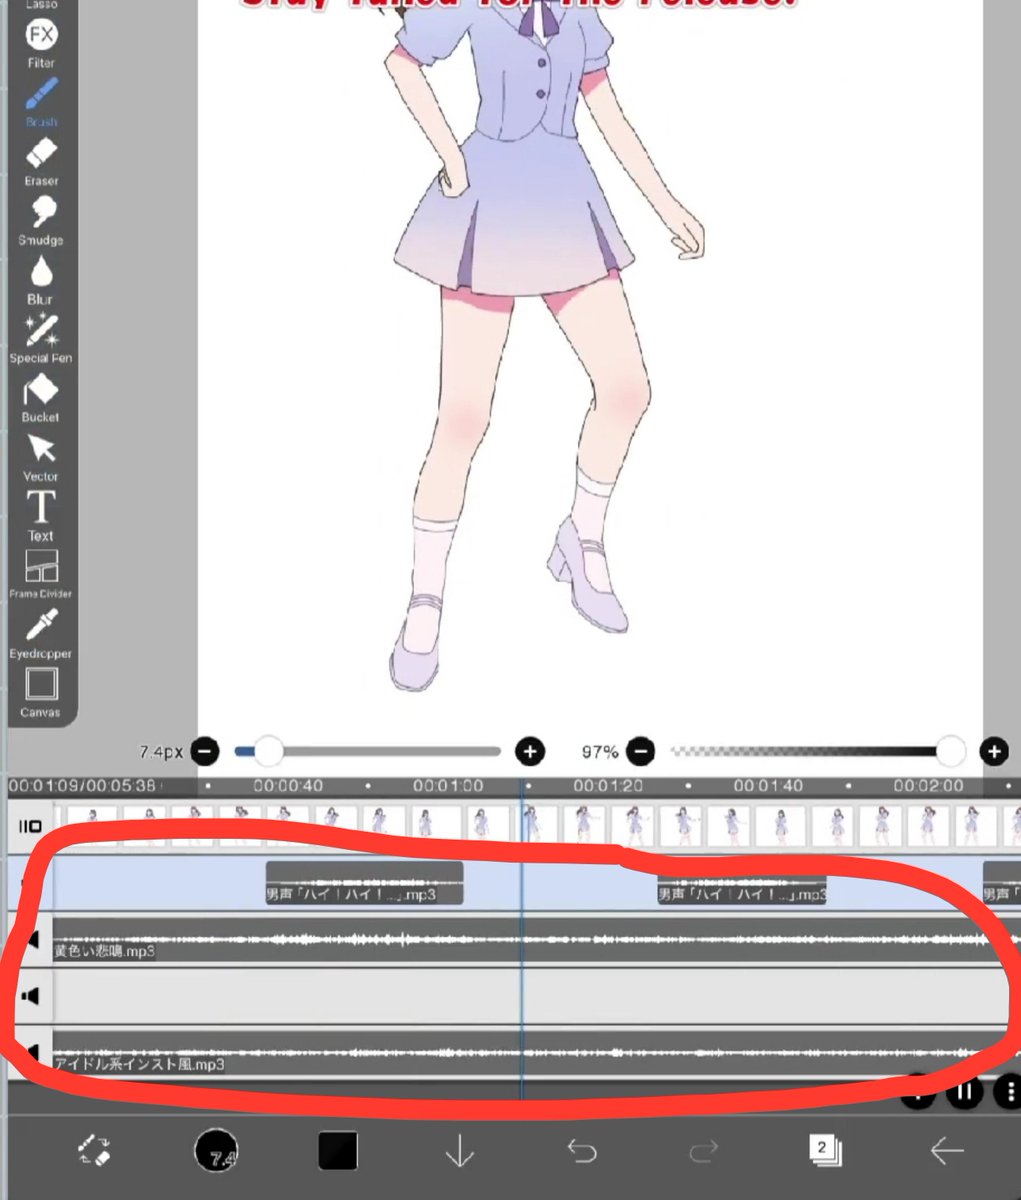The image size is (1021, 1200).
Task: Jump to 00:00:40 on timeline ruler
Action: (288, 786)
